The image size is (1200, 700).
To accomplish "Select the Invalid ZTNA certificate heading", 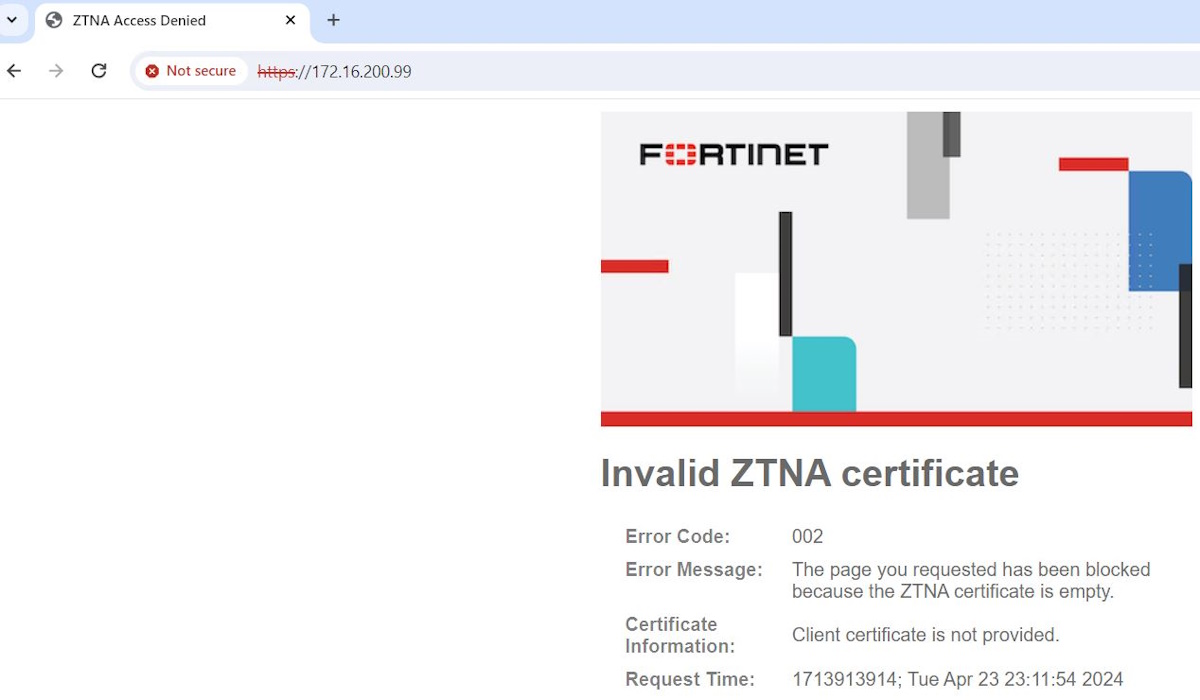I will click(809, 473).
